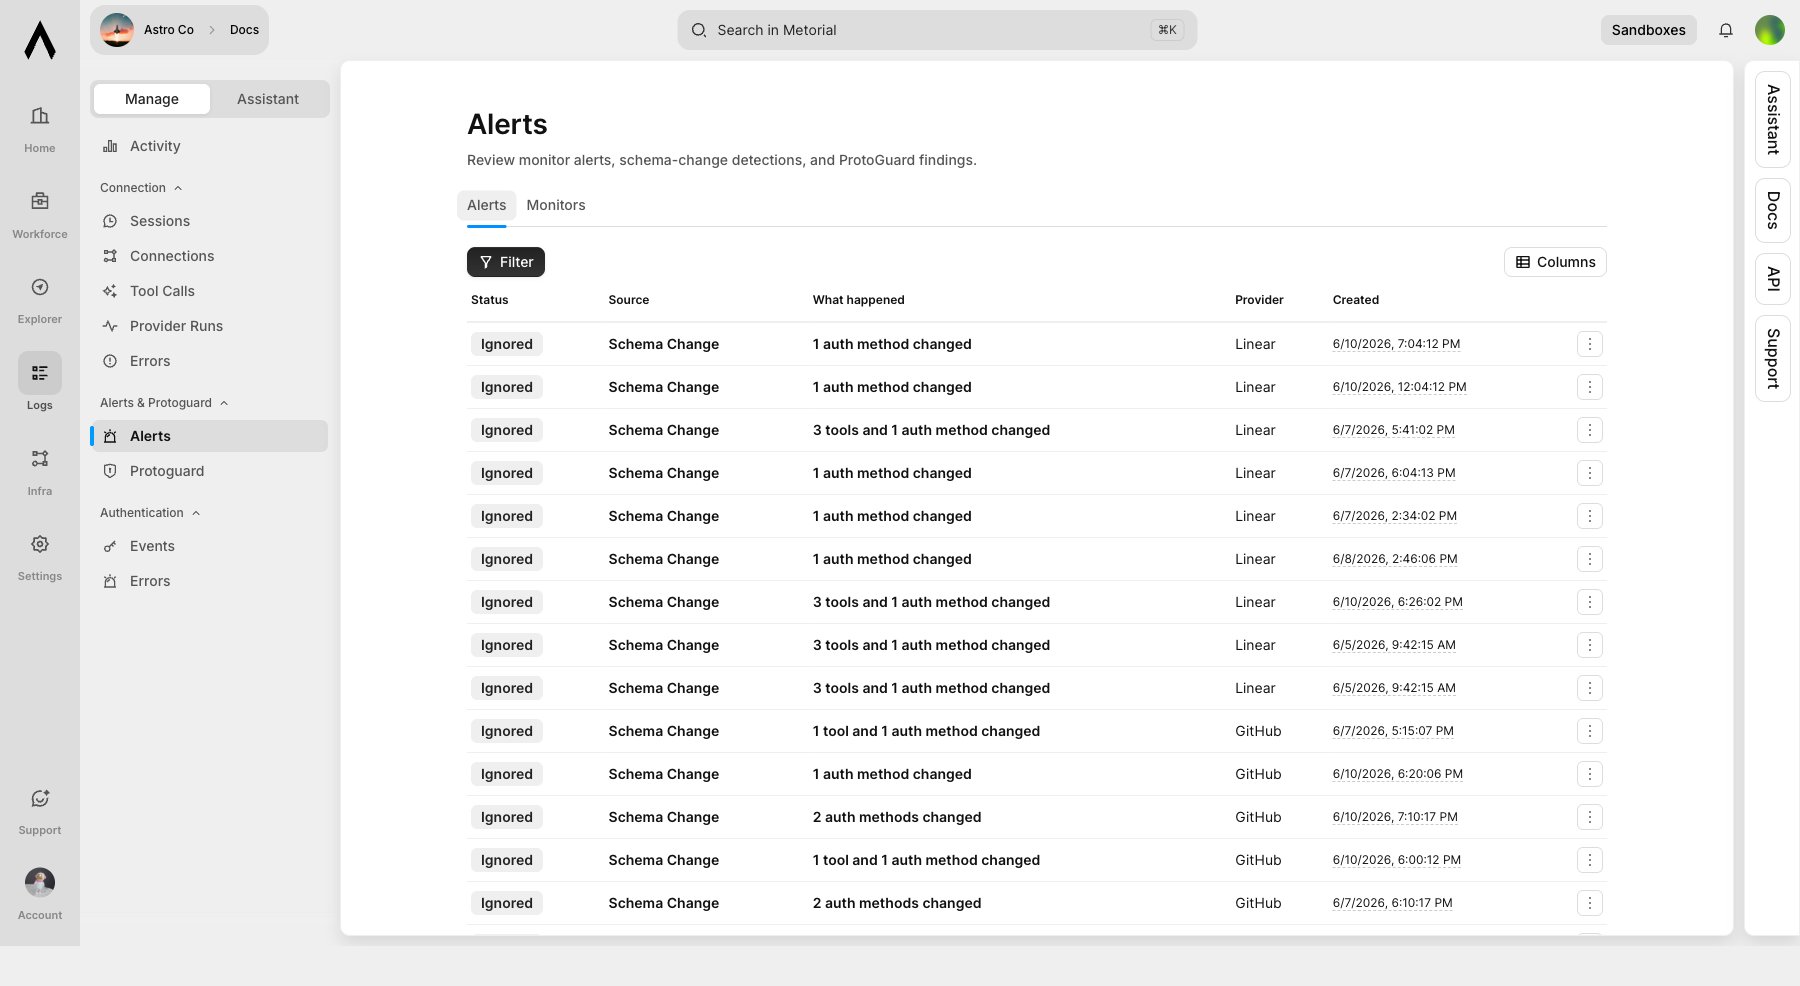Open row menu for 6/10/2026, 7:04:12 PM alert

coord(1590,344)
